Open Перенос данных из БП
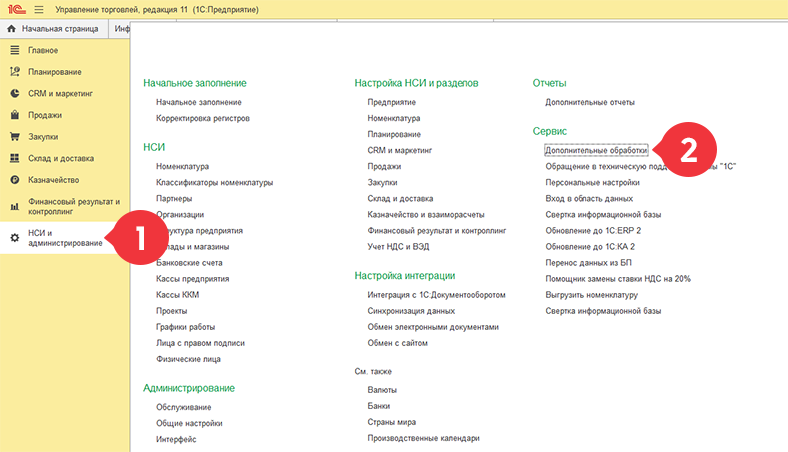Viewport: 788px width, 452px height. click(x=588, y=263)
